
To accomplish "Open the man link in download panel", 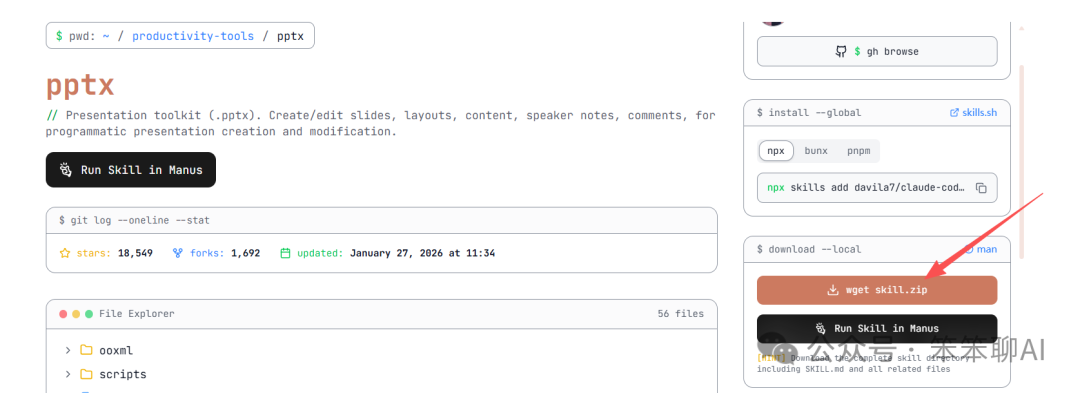I will [x=981, y=249].
